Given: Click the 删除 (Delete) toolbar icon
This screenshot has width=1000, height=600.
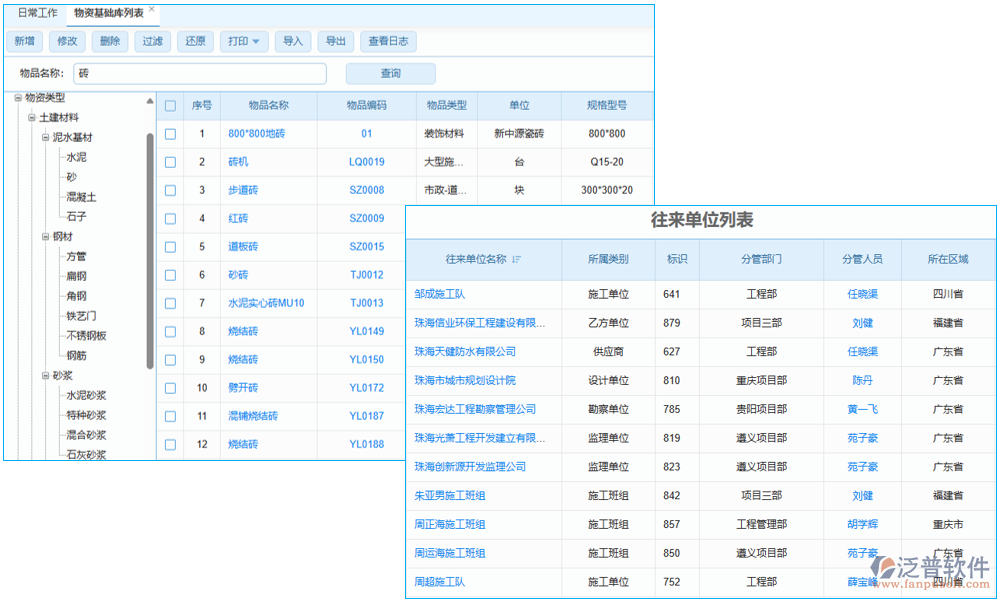Looking at the screenshot, I should pyautogui.click(x=110, y=41).
